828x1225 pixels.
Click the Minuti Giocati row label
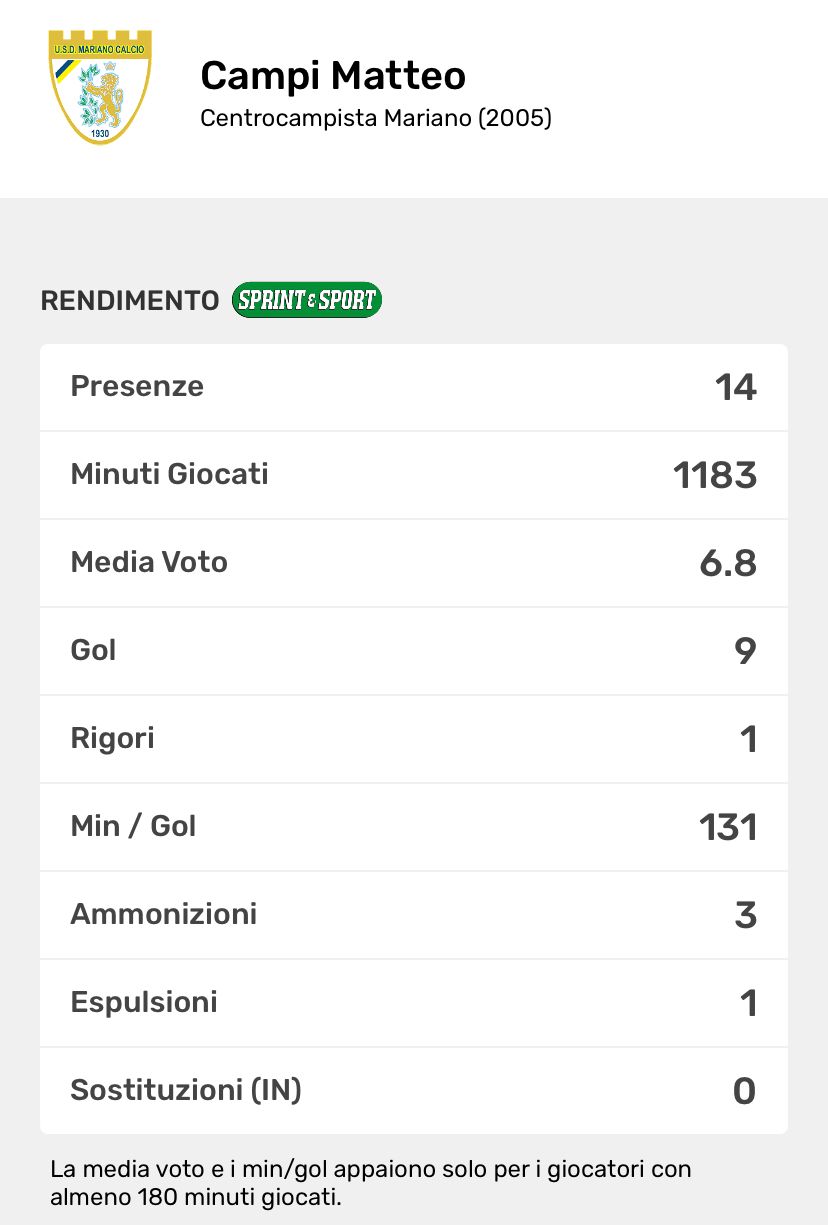pos(169,474)
